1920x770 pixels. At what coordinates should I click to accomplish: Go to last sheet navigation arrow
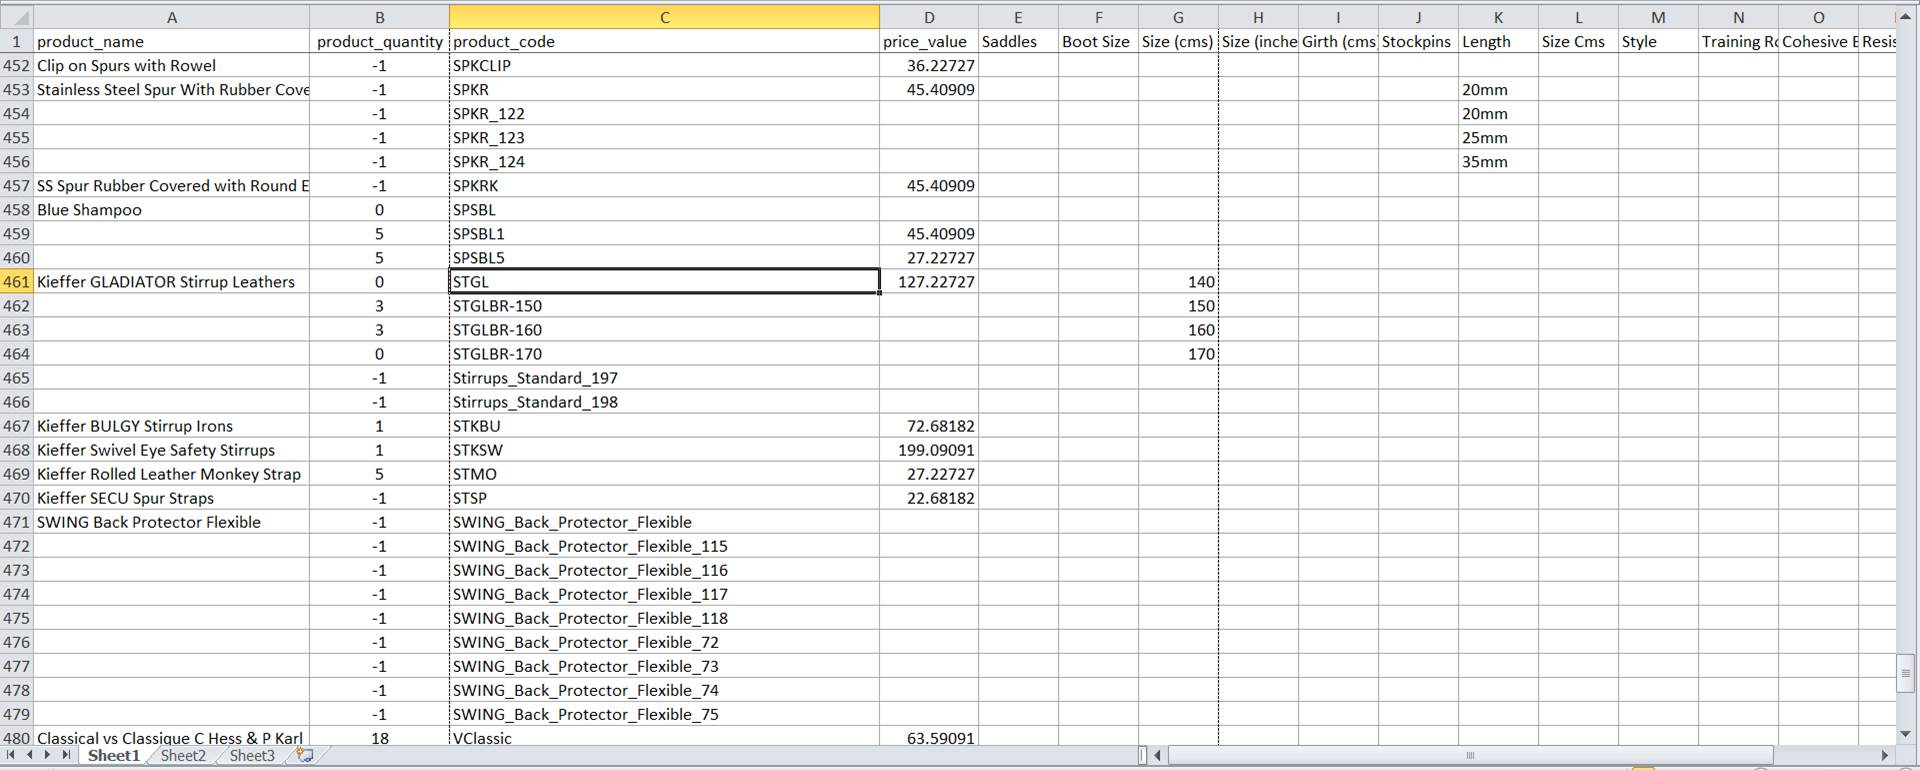[x=66, y=756]
